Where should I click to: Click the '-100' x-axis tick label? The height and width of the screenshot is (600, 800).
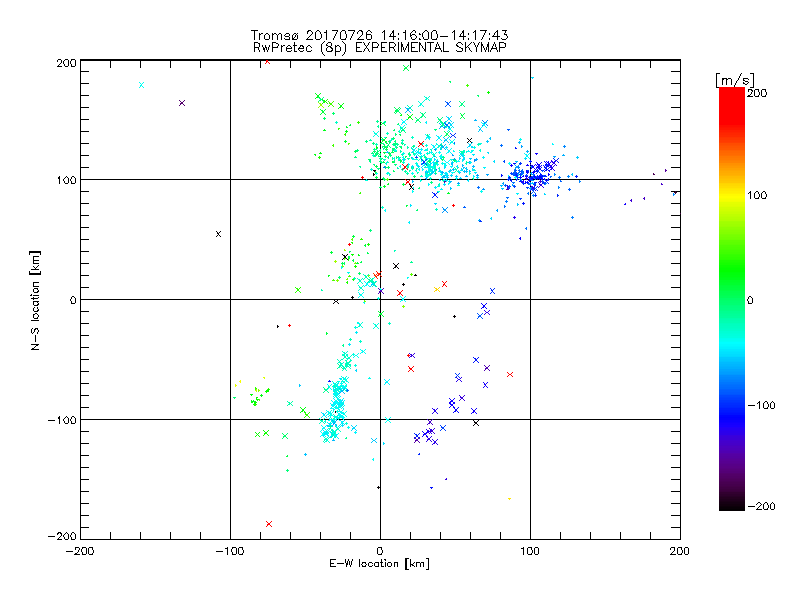[230, 551]
